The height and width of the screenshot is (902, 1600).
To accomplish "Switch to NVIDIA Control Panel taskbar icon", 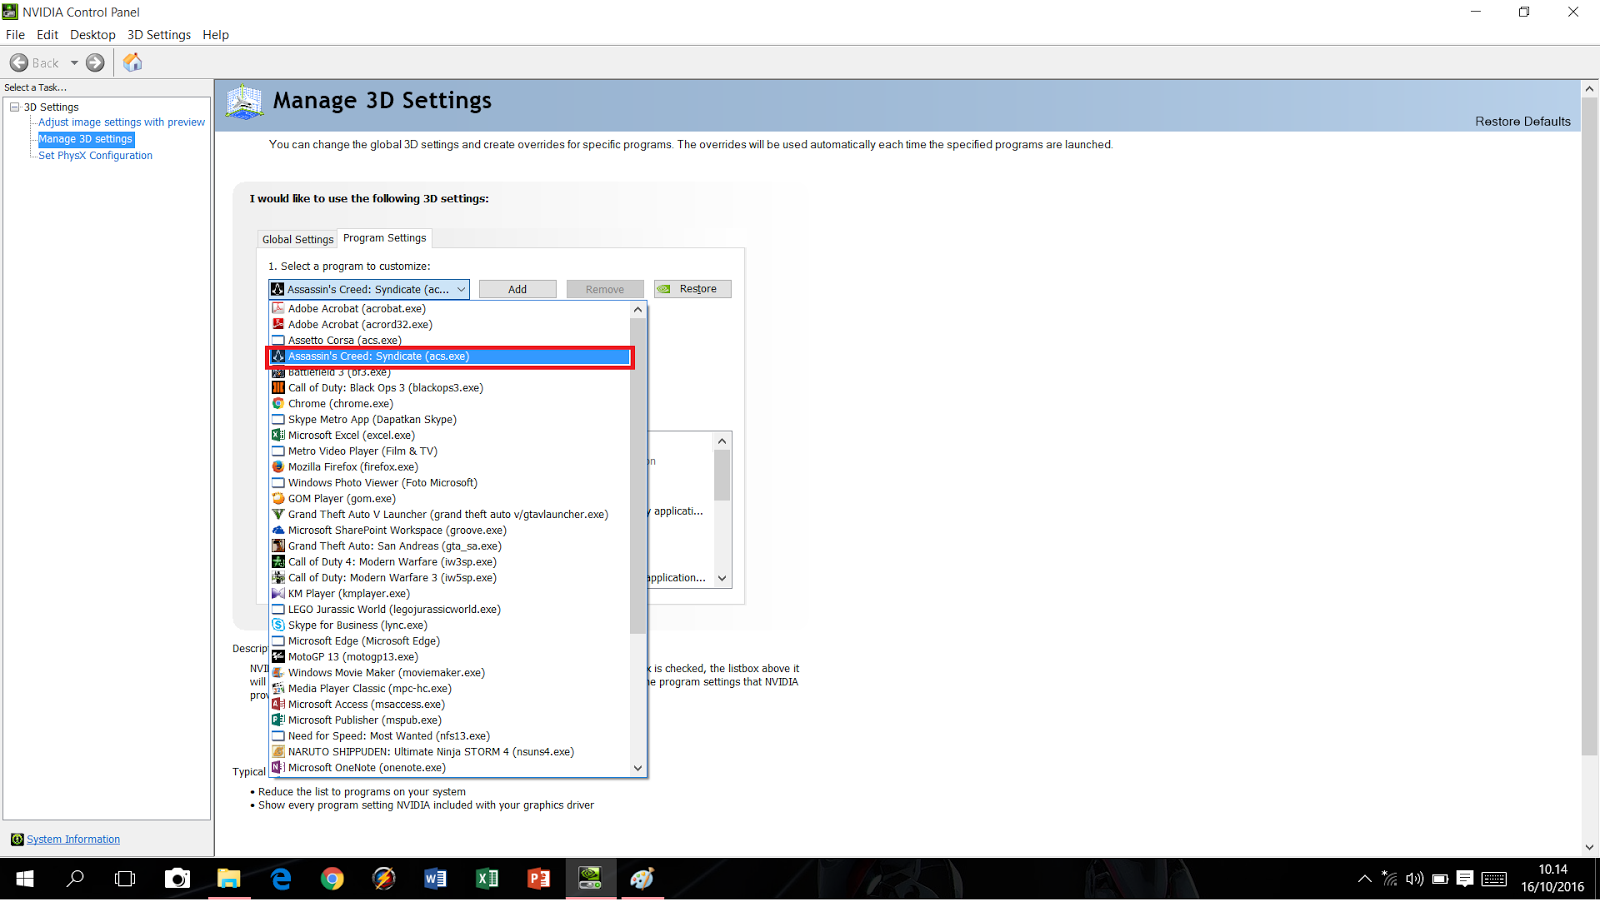I will (x=590, y=879).
